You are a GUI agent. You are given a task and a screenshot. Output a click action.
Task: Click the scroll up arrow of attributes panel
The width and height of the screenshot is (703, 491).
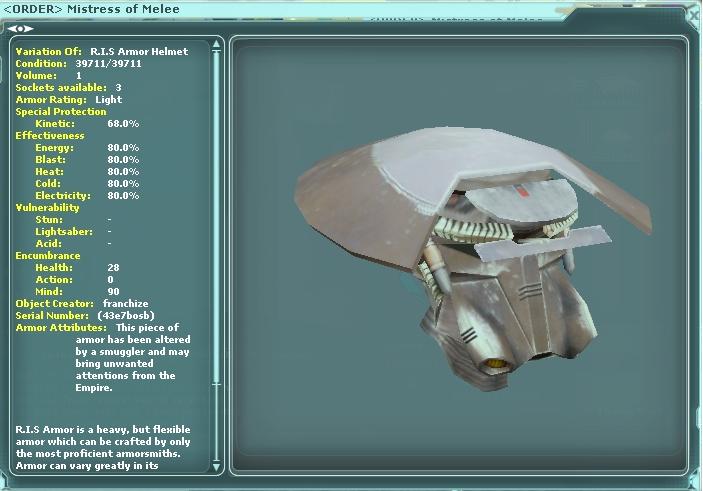pyautogui.click(x=216, y=44)
